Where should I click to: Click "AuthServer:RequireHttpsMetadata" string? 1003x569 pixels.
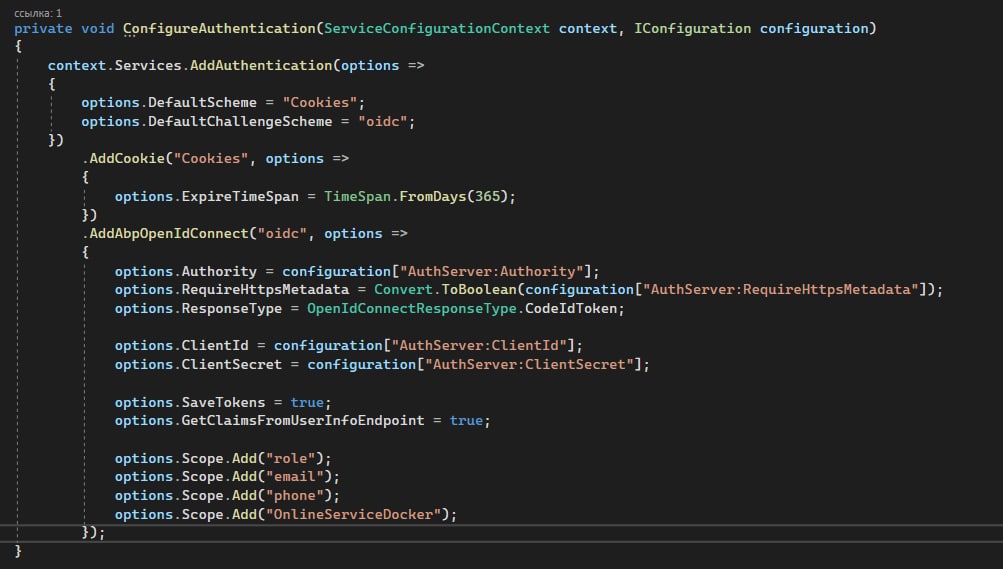coord(780,290)
